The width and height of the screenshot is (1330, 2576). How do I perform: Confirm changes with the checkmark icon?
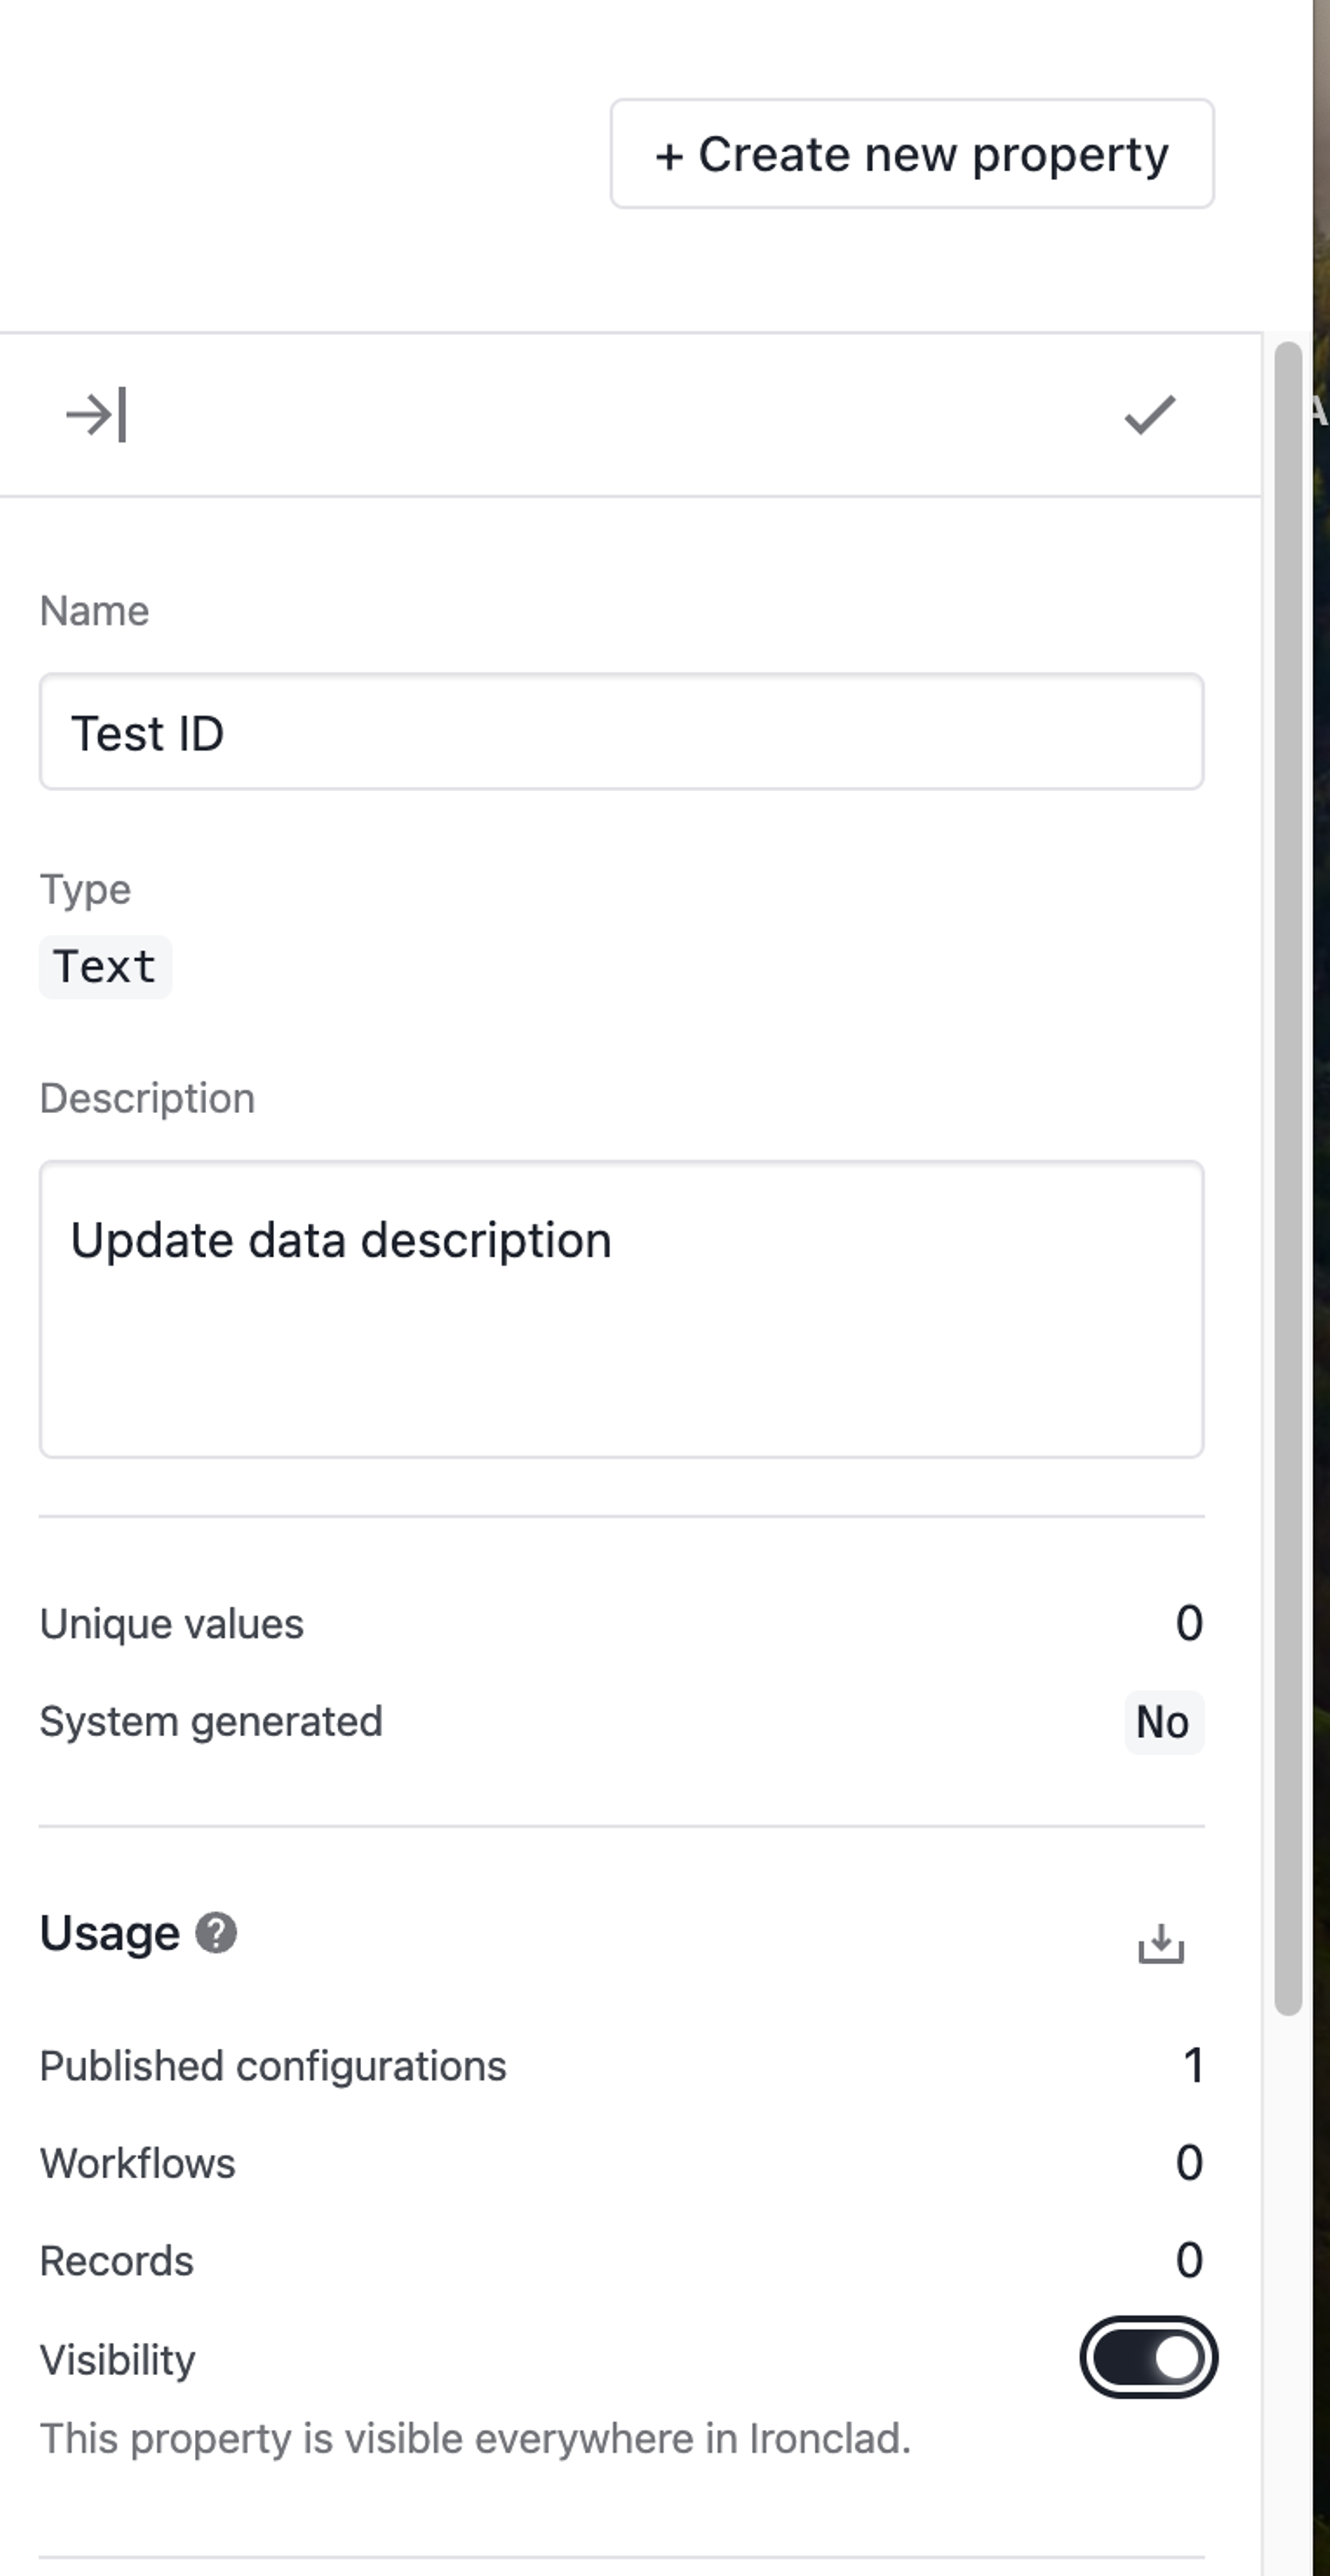[x=1150, y=414]
